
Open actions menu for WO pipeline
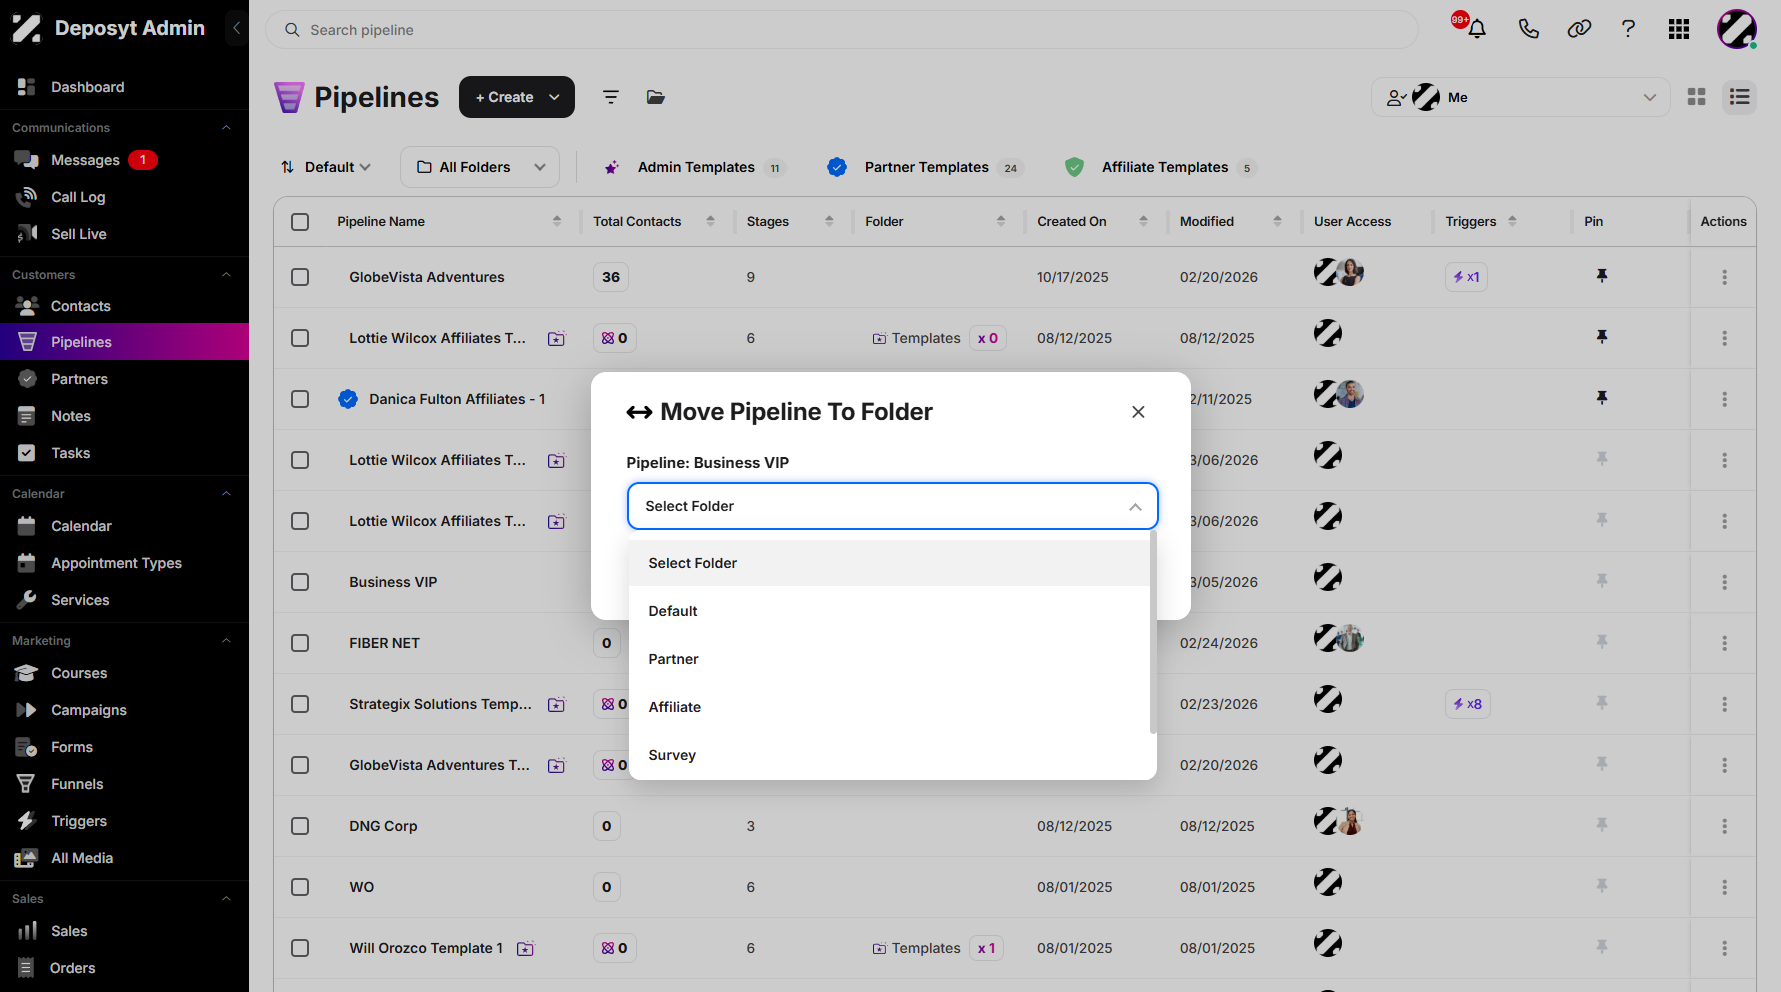click(x=1724, y=887)
